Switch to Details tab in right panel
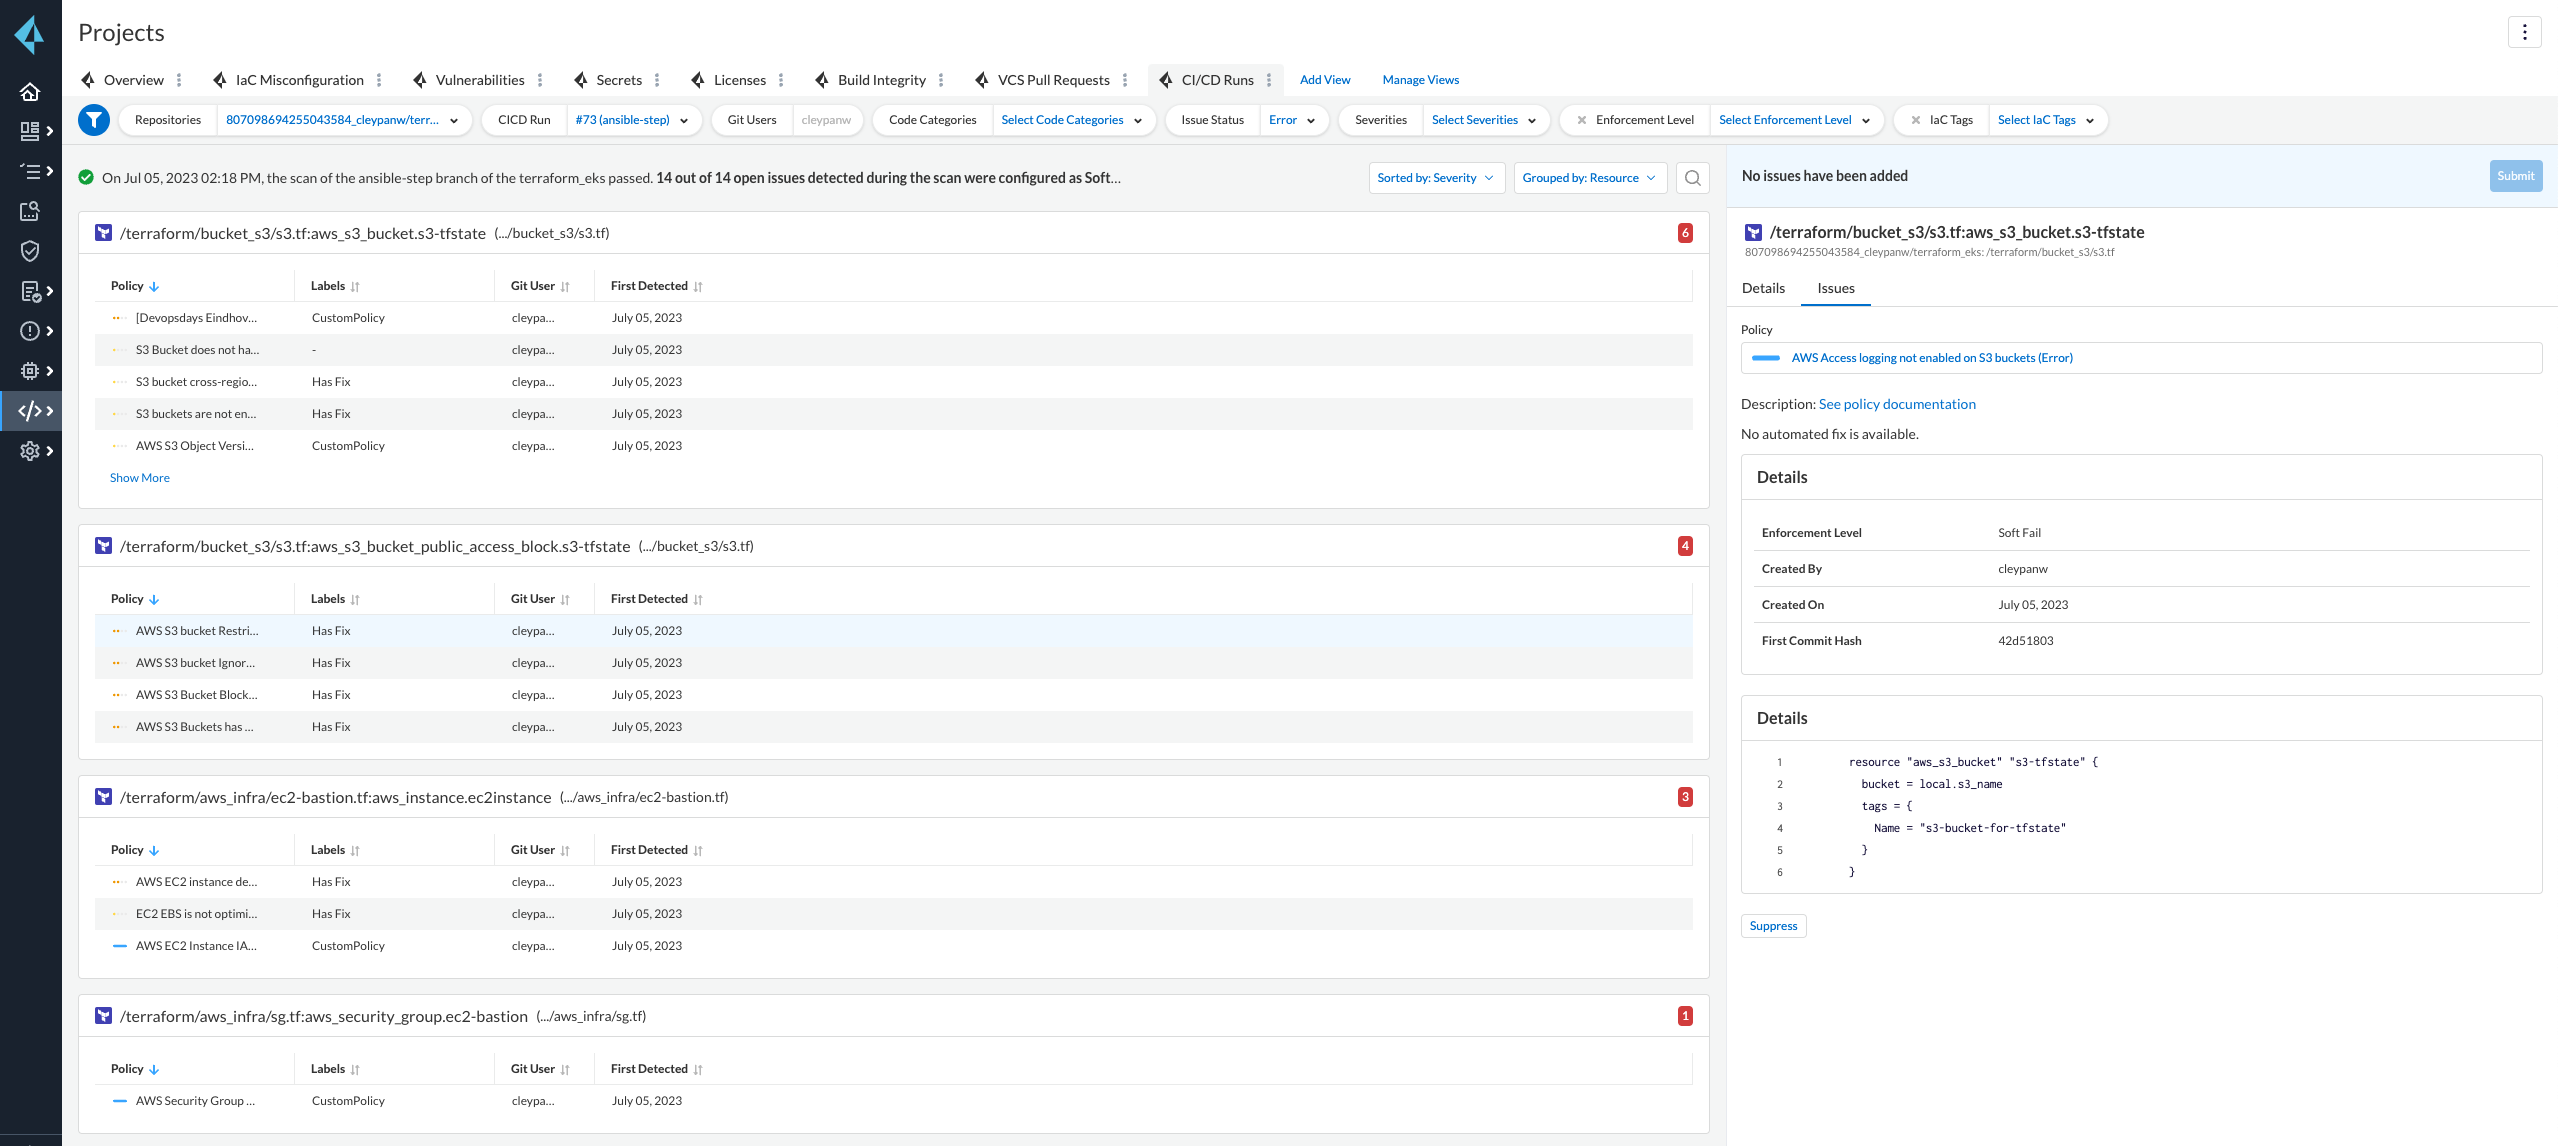This screenshot has height=1146, width=2558. coord(1762,288)
